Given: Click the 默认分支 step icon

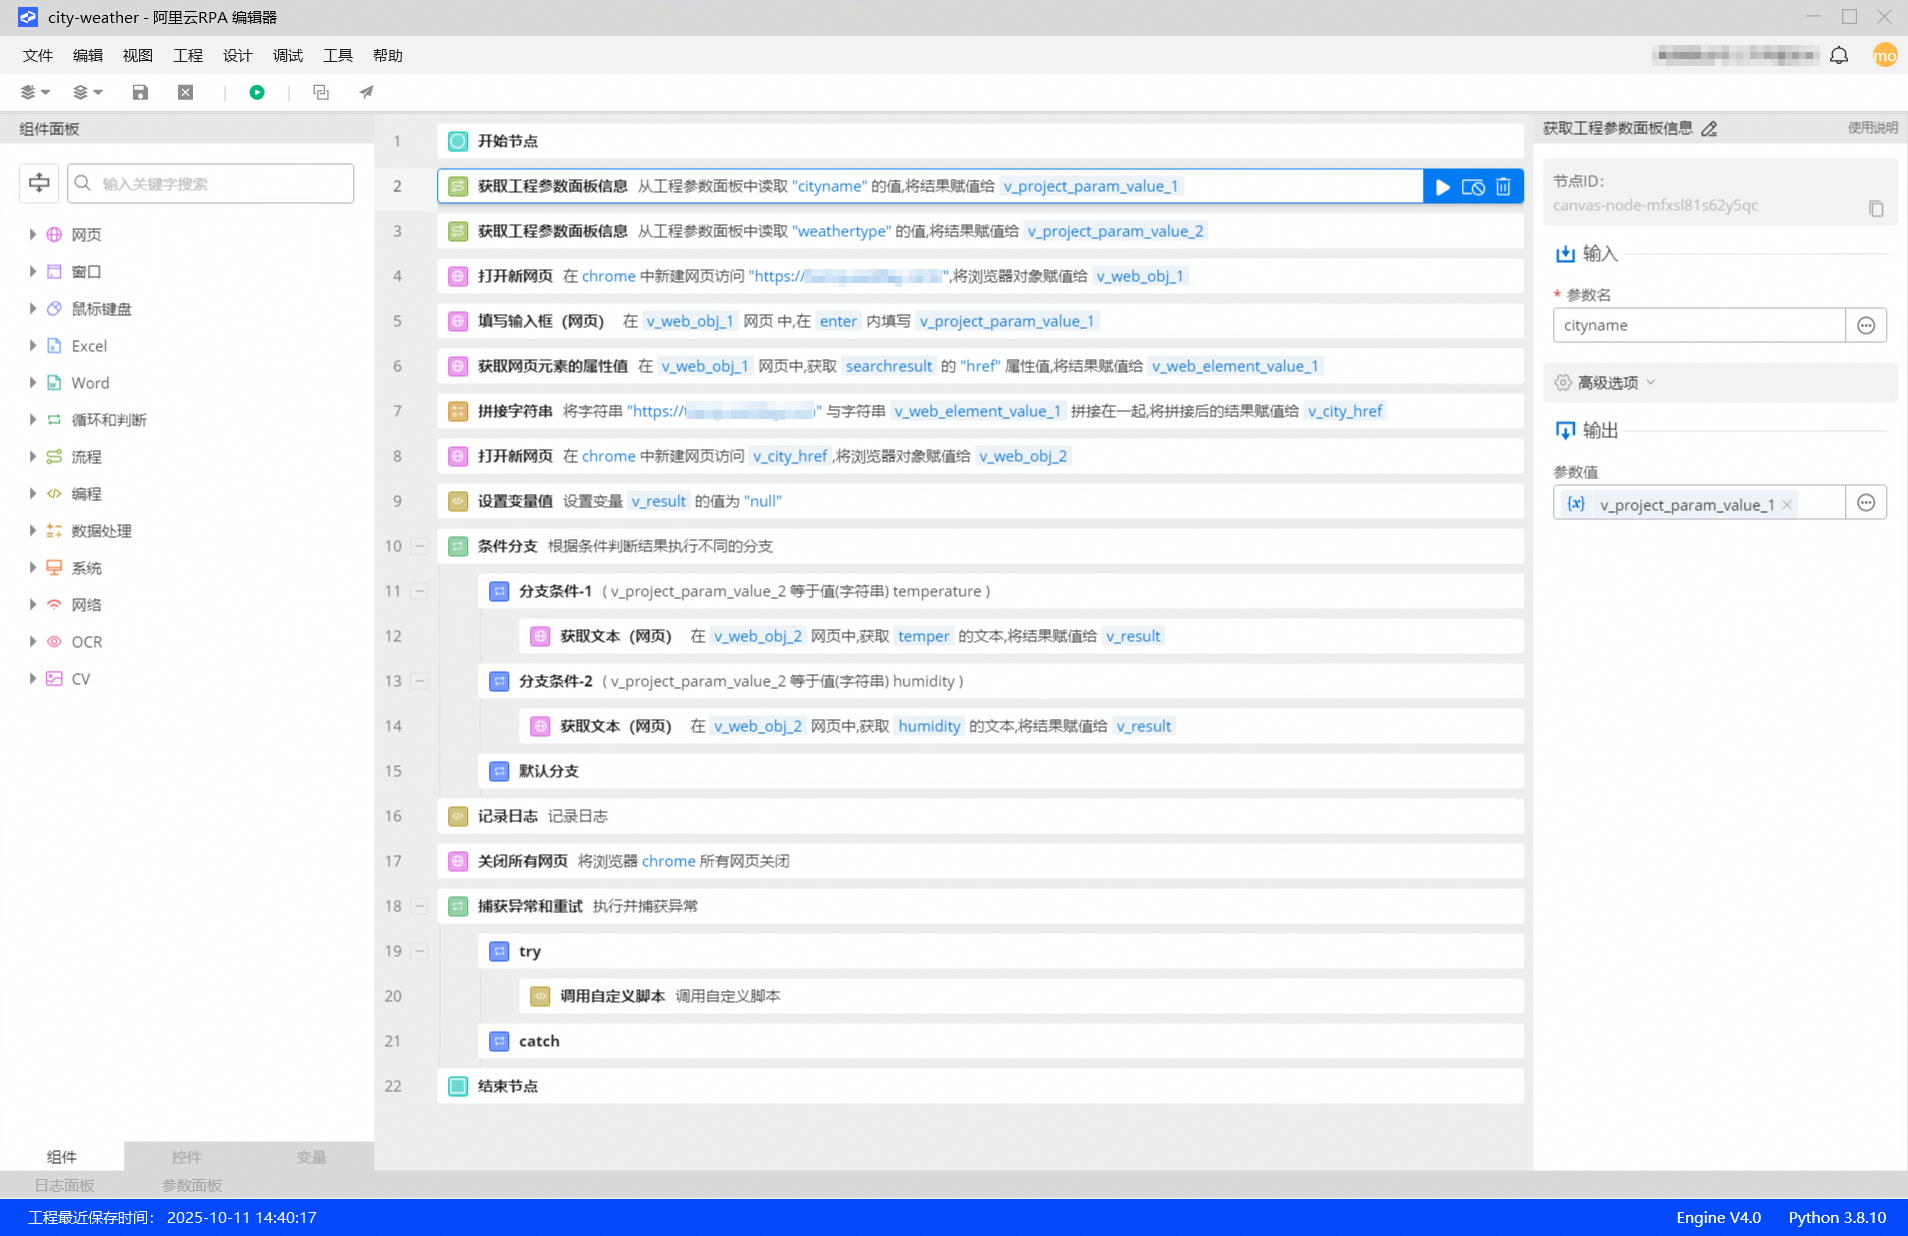Looking at the screenshot, I should coord(499,771).
